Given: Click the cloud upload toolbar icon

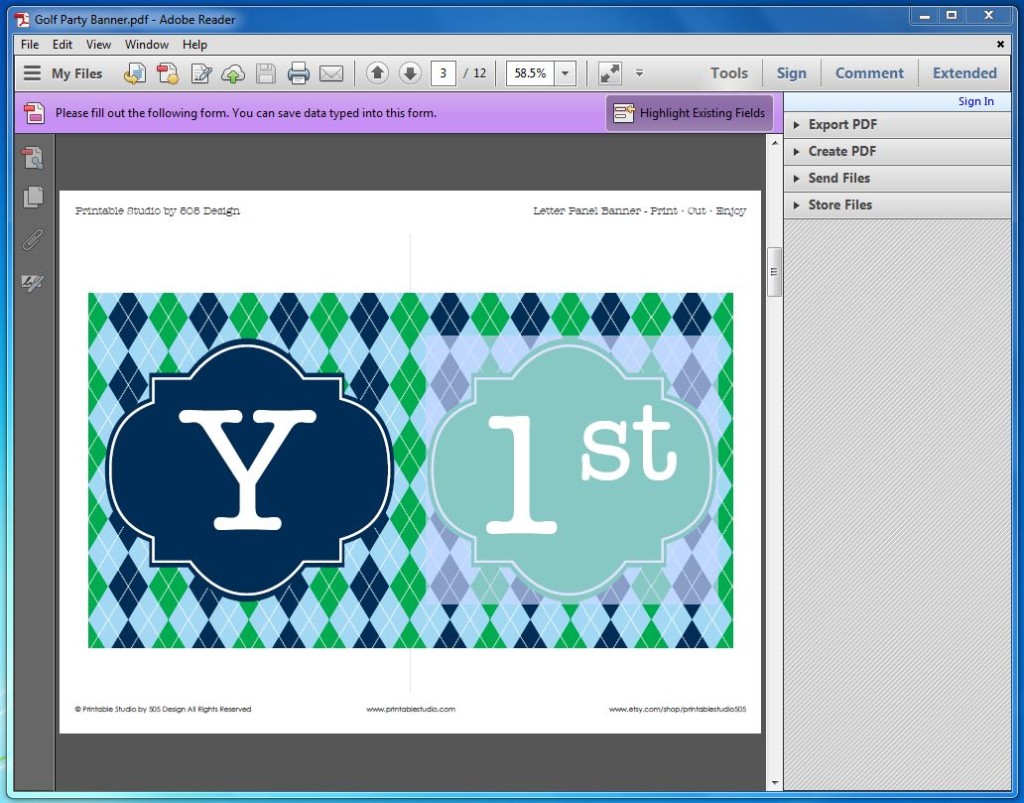Looking at the screenshot, I should [233, 73].
